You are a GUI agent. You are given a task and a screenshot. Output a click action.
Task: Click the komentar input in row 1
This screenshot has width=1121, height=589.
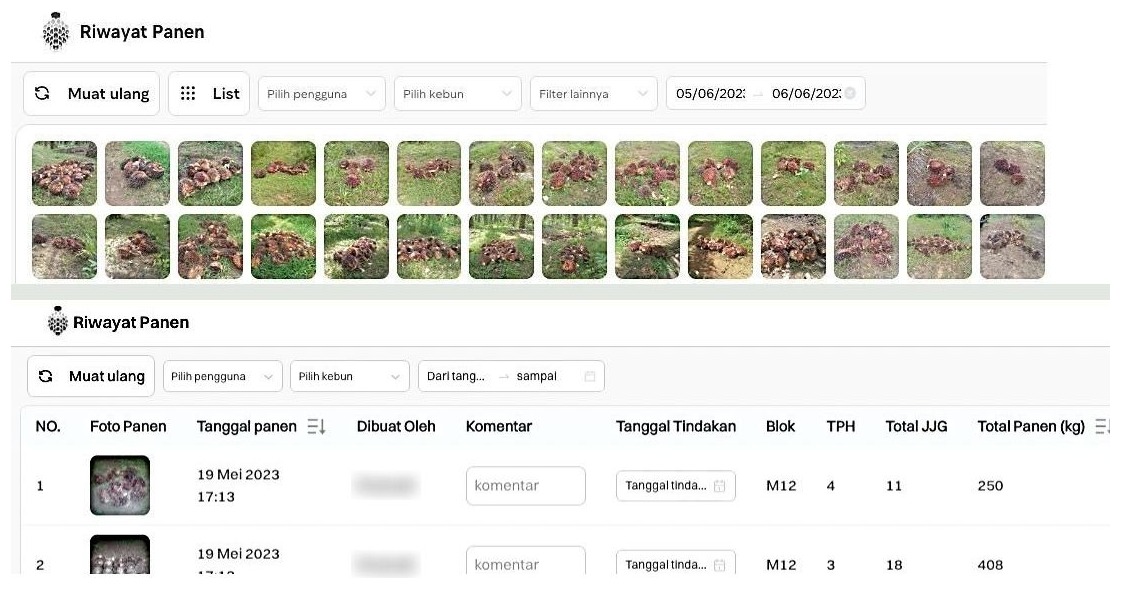point(525,485)
